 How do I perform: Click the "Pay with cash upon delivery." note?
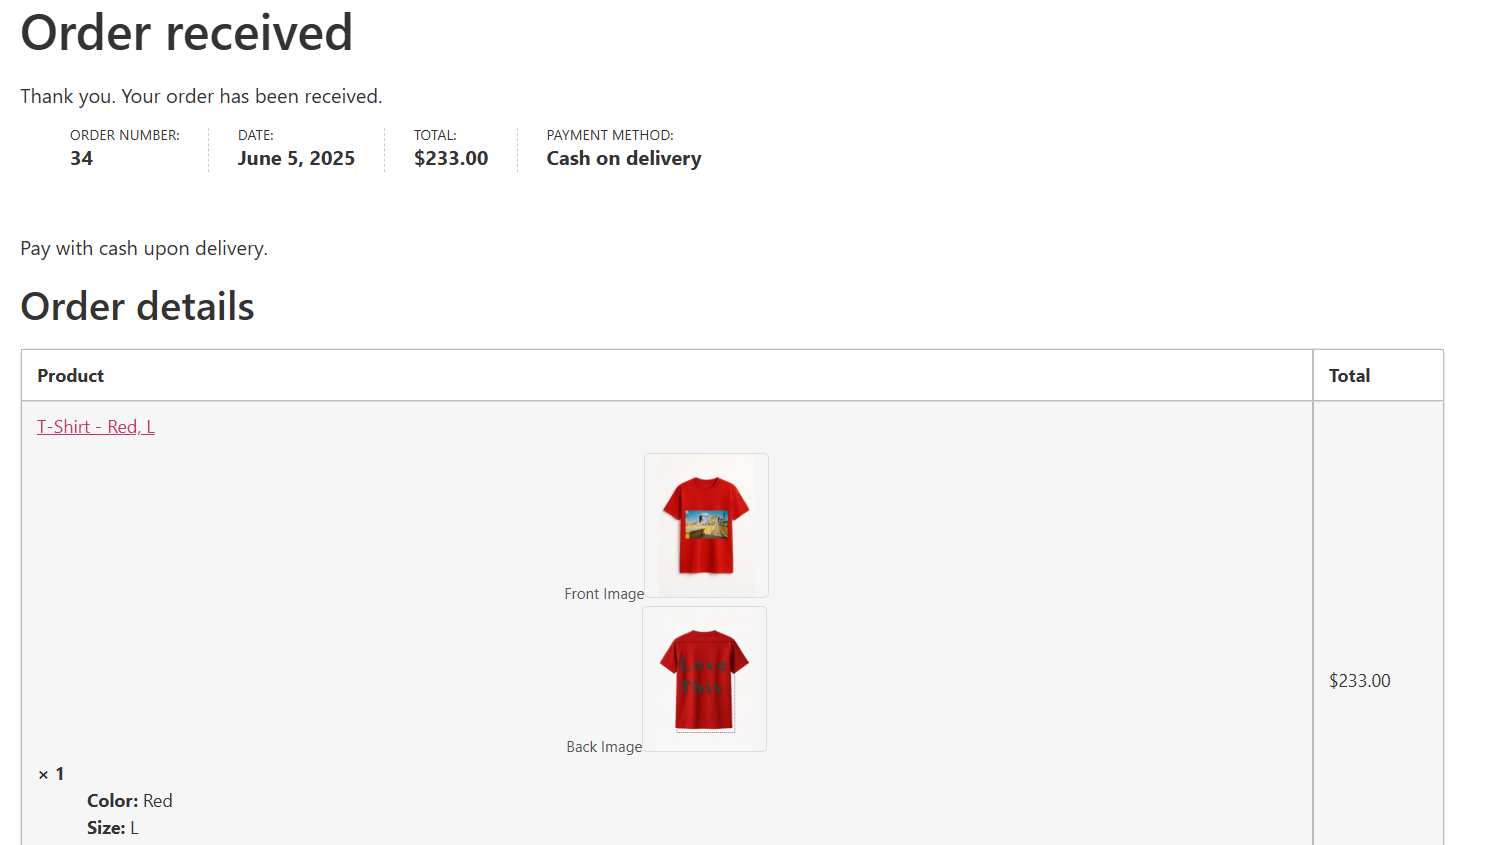144,249
